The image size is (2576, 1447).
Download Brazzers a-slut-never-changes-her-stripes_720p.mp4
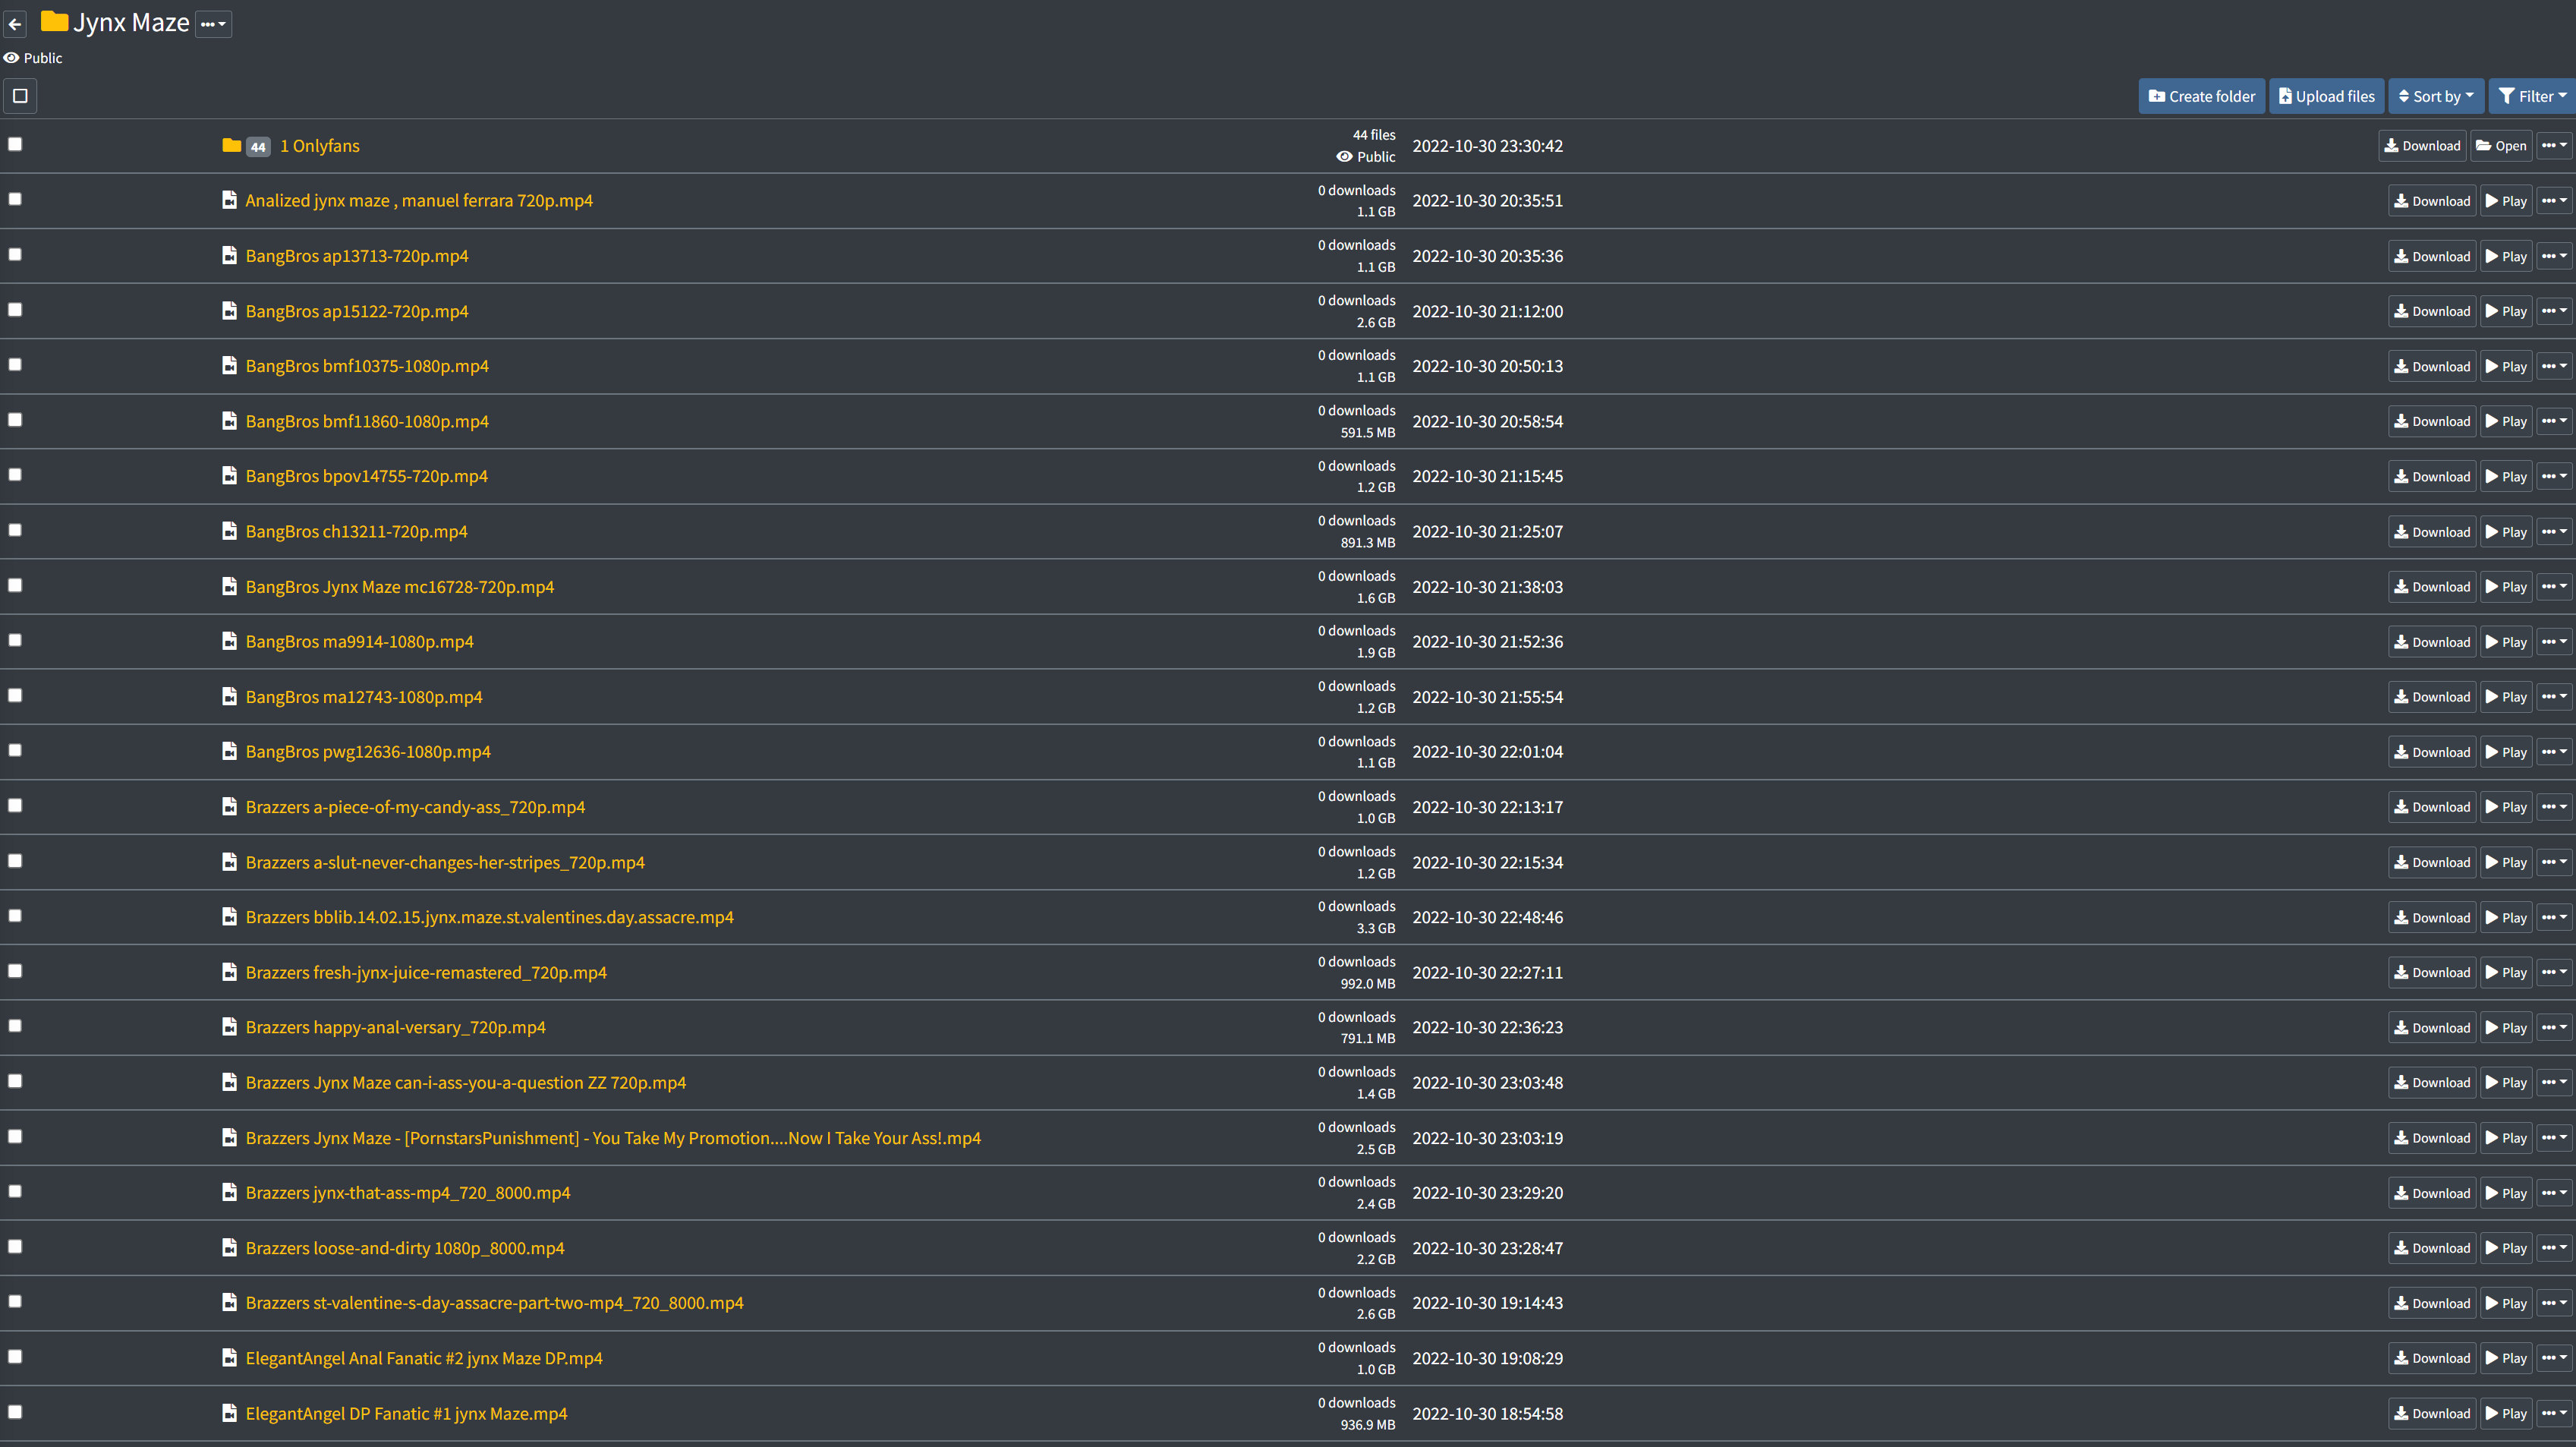[2432, 862]
